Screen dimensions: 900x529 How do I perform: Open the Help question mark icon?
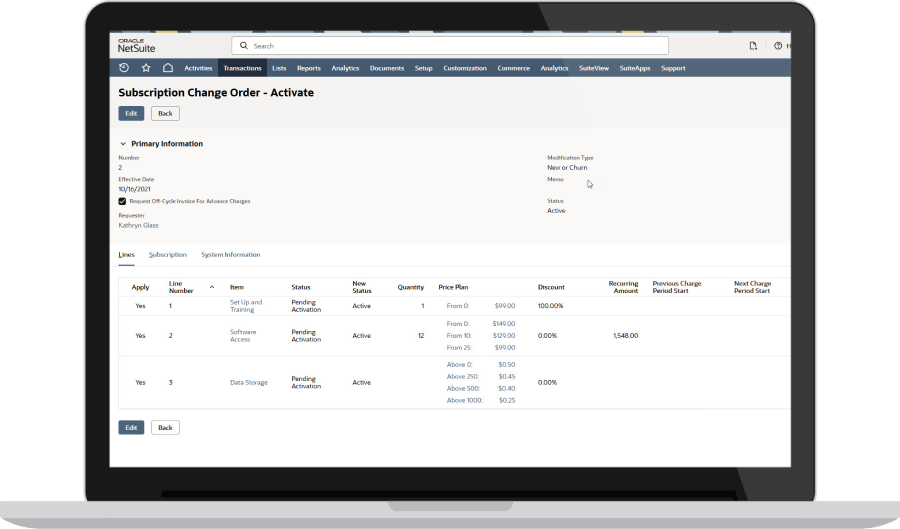tap(778, 46)
